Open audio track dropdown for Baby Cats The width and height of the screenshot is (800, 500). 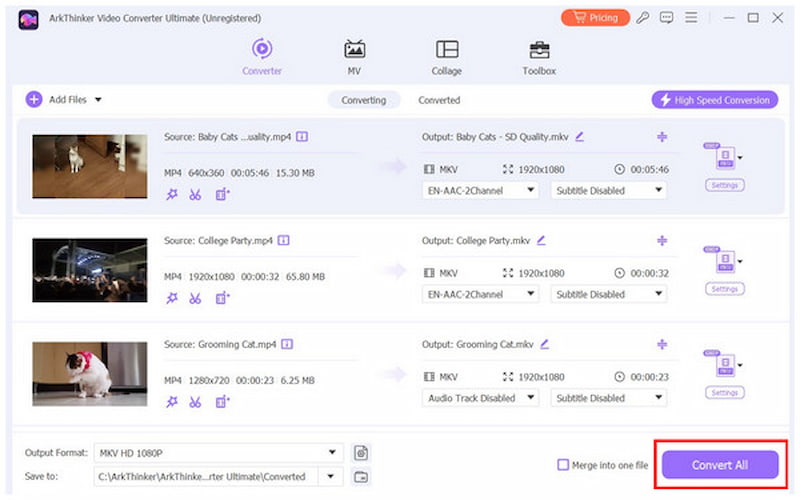pos(480,191)
